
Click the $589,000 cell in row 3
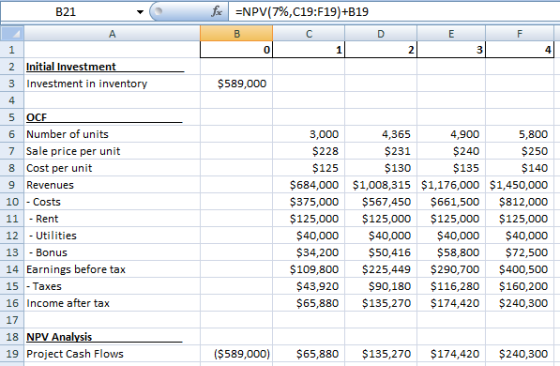pyautogui.click(x=236, y=84)
